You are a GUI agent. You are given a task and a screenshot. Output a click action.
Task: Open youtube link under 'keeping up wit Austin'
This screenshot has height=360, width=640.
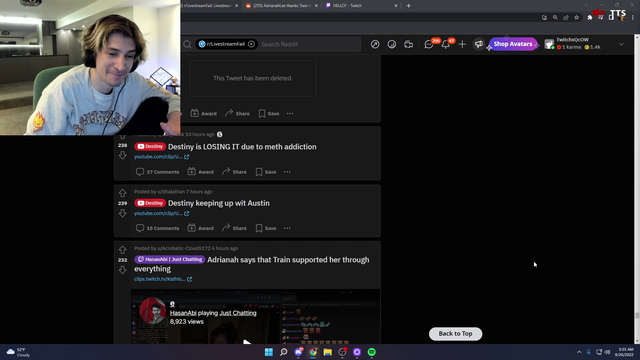click(162, 213)
